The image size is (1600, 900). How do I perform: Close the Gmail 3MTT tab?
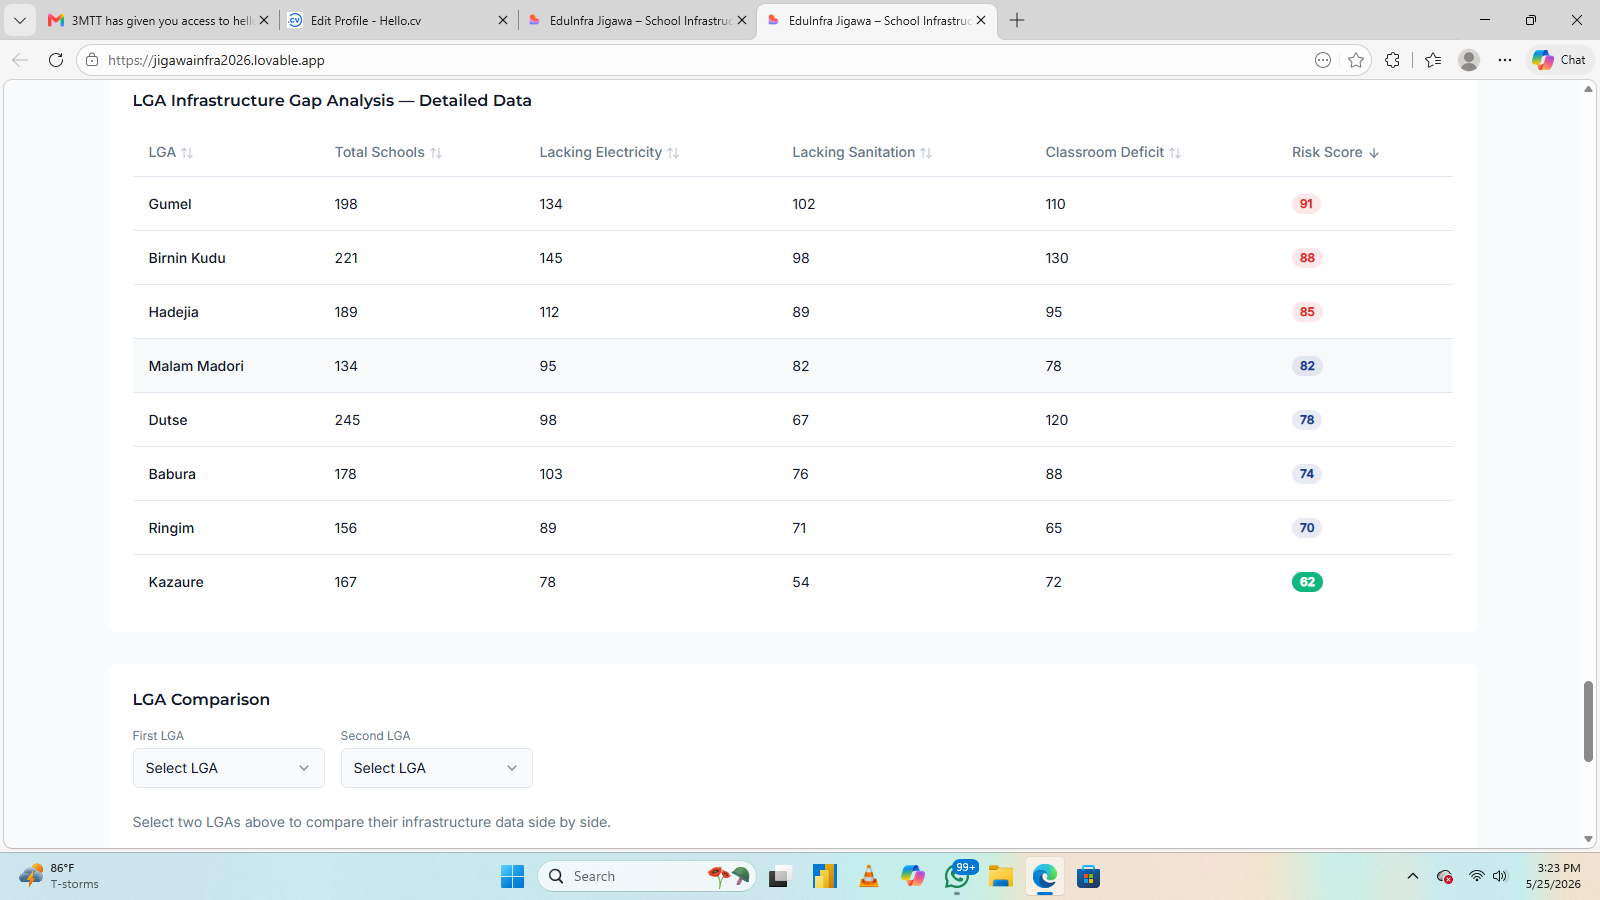point(264,20)
